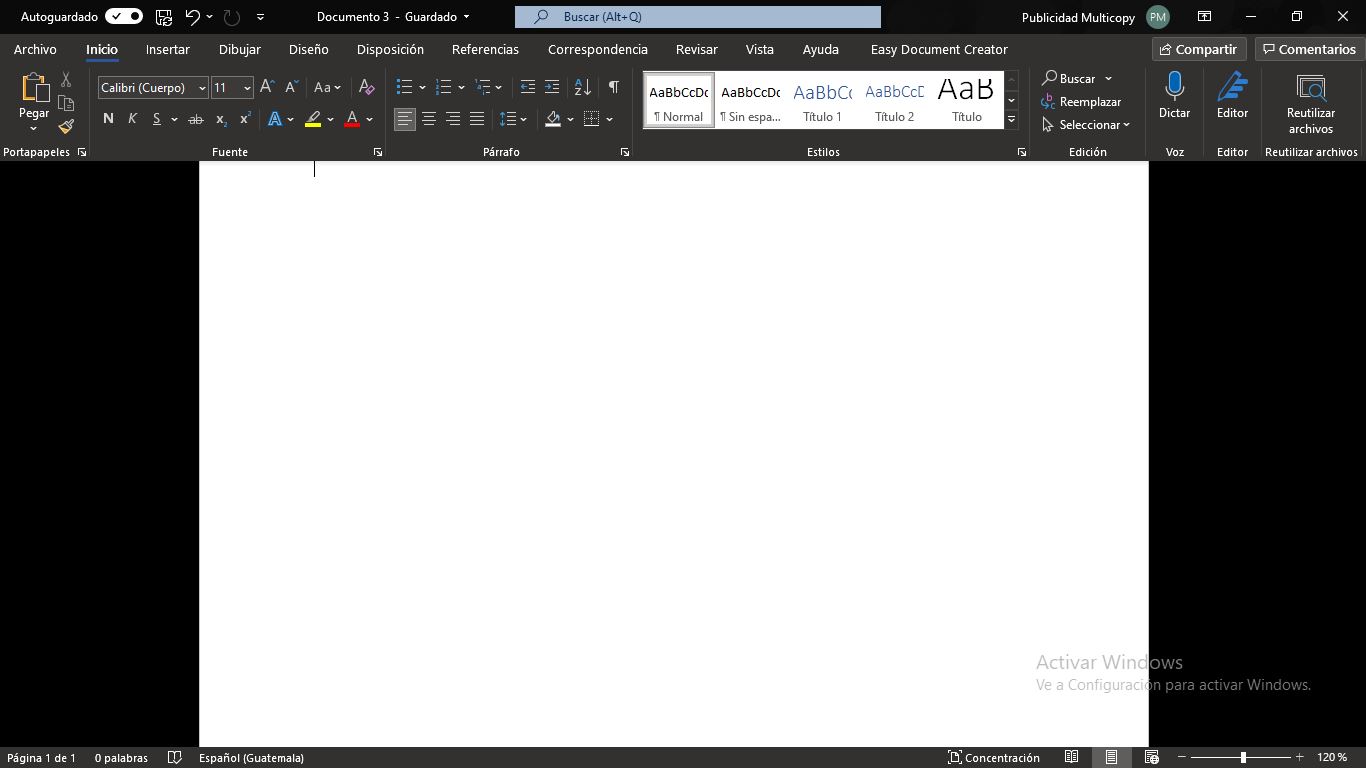Align text to the right
The width and height of the screenshot is (1366, 768).
point(453,119)
